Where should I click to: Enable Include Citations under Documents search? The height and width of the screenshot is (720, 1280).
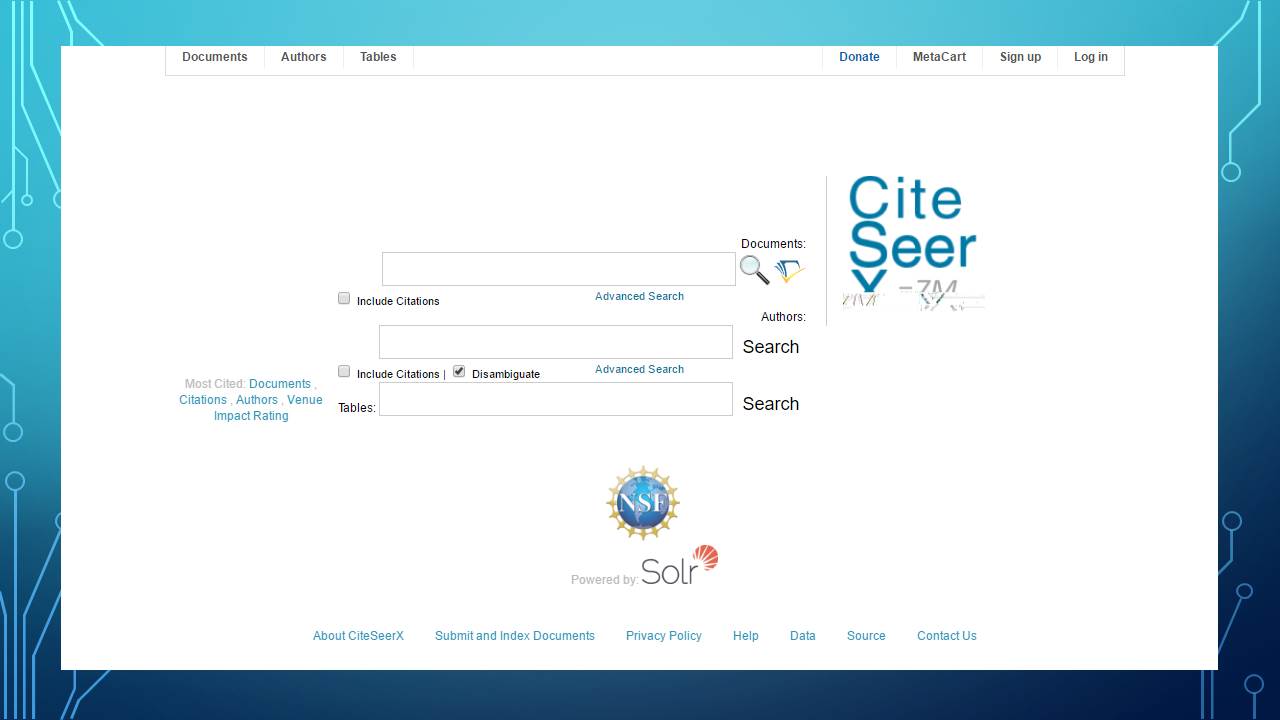[344, 298]
